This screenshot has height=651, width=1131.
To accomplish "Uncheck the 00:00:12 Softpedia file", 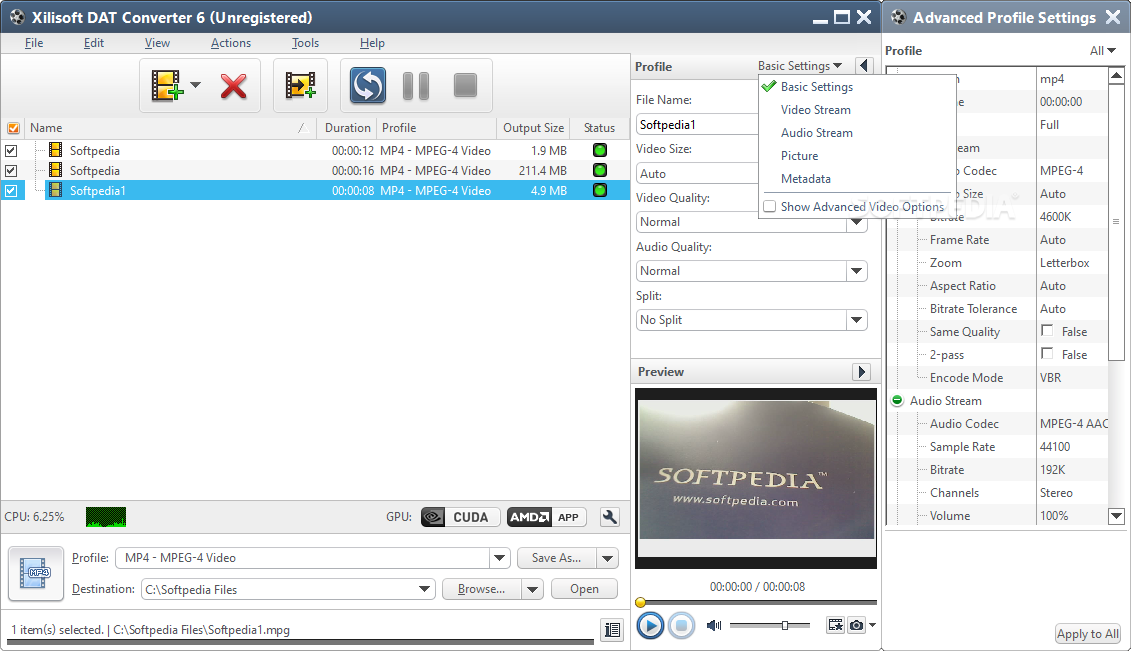I will pyautogui.click(x=11, y=151).
